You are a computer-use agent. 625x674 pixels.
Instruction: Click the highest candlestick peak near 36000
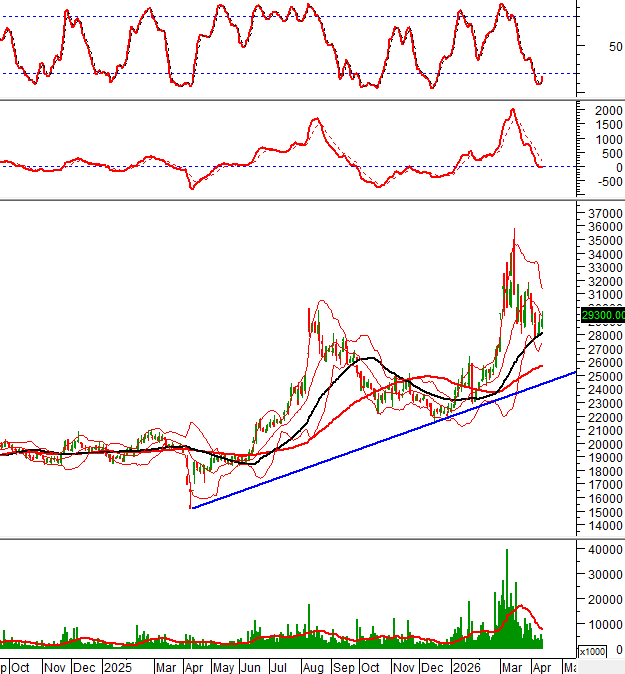(x=514, y=232)
